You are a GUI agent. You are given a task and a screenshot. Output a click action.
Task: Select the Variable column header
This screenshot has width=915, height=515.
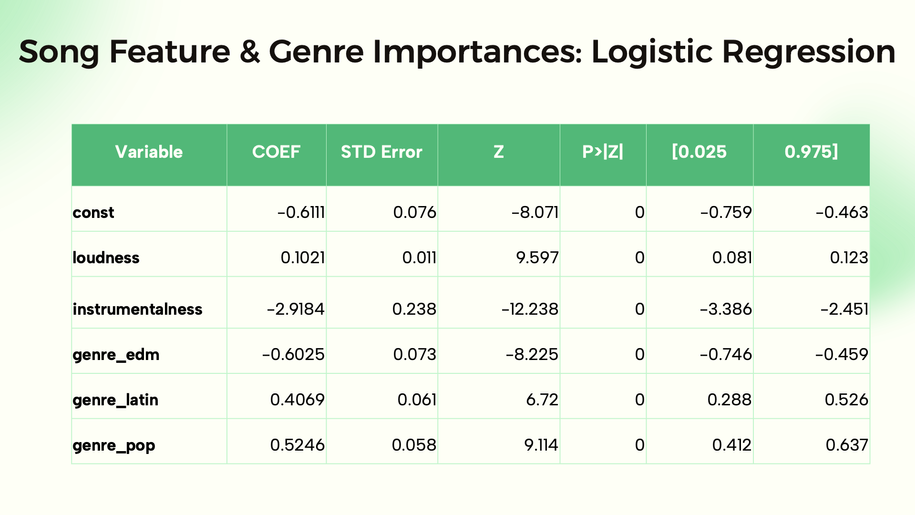(x=148, y=153)
